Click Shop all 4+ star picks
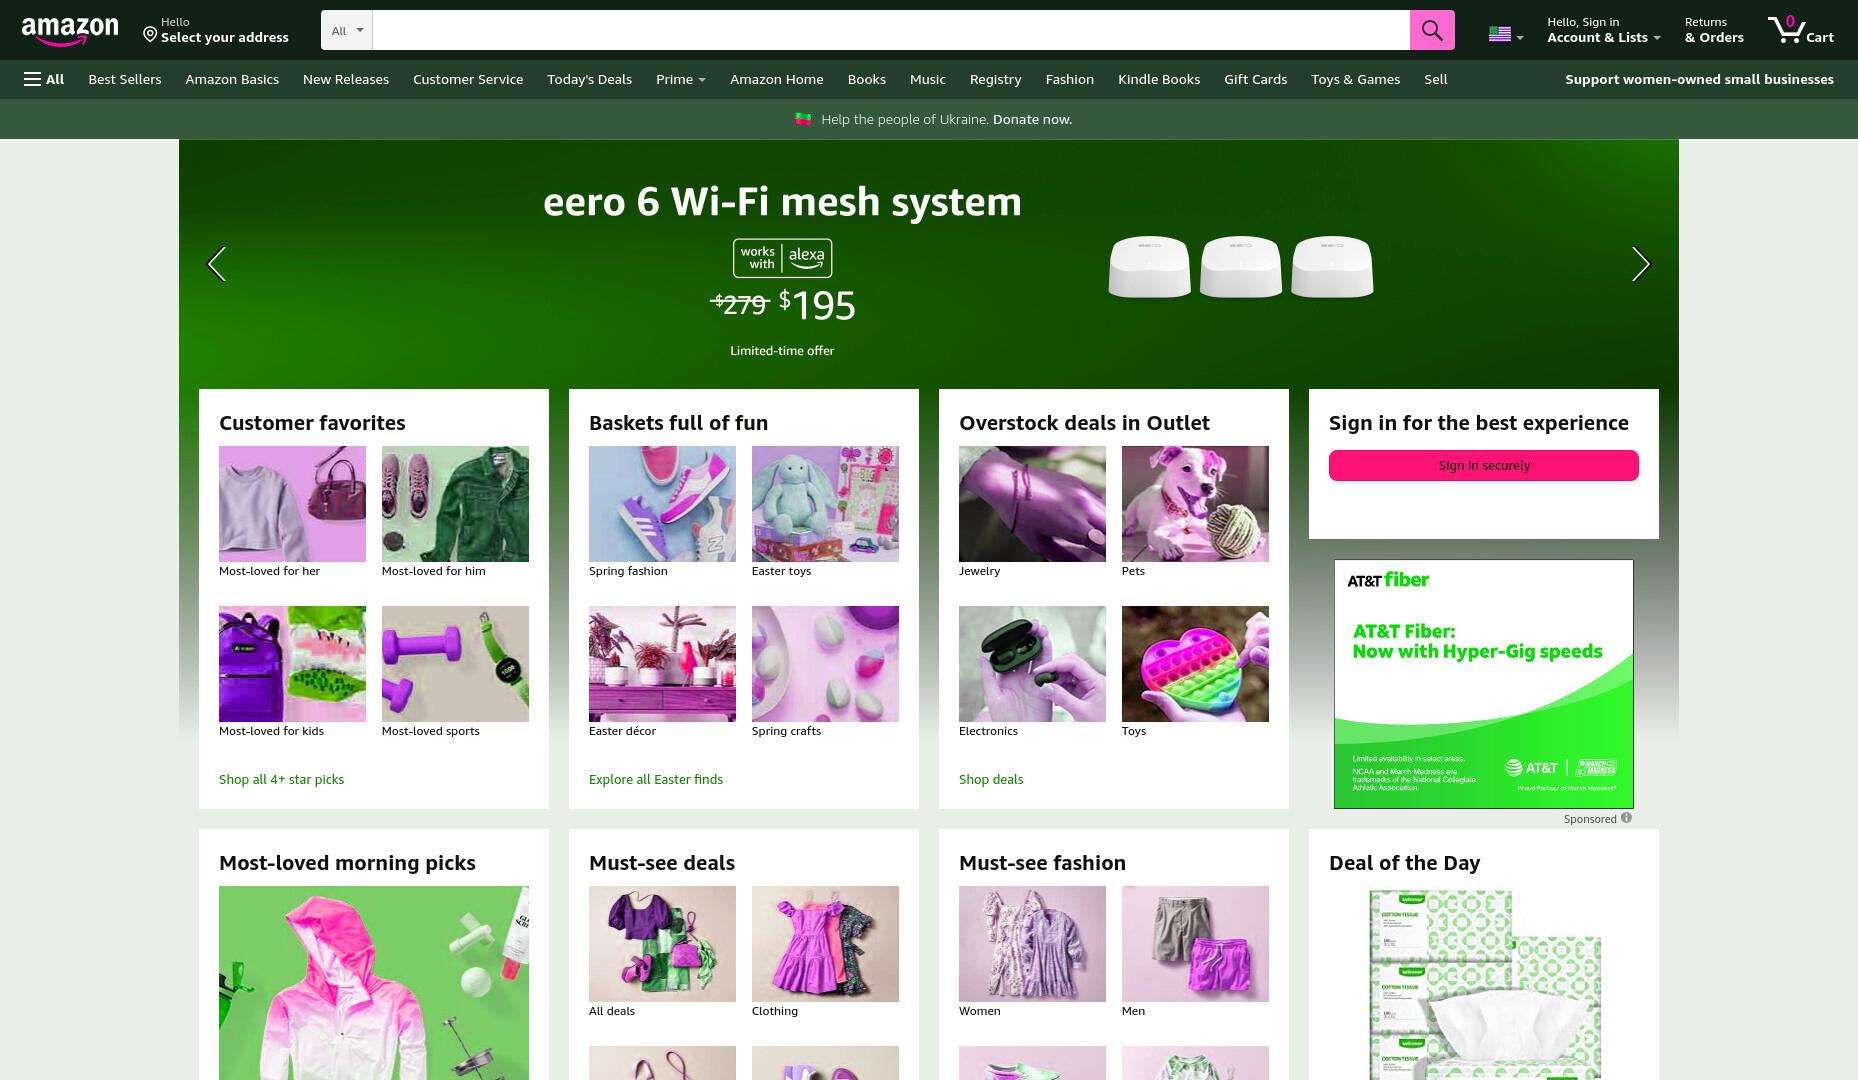The width and height of the screenshot is (1858, 1080). click(x=281, y=779)
